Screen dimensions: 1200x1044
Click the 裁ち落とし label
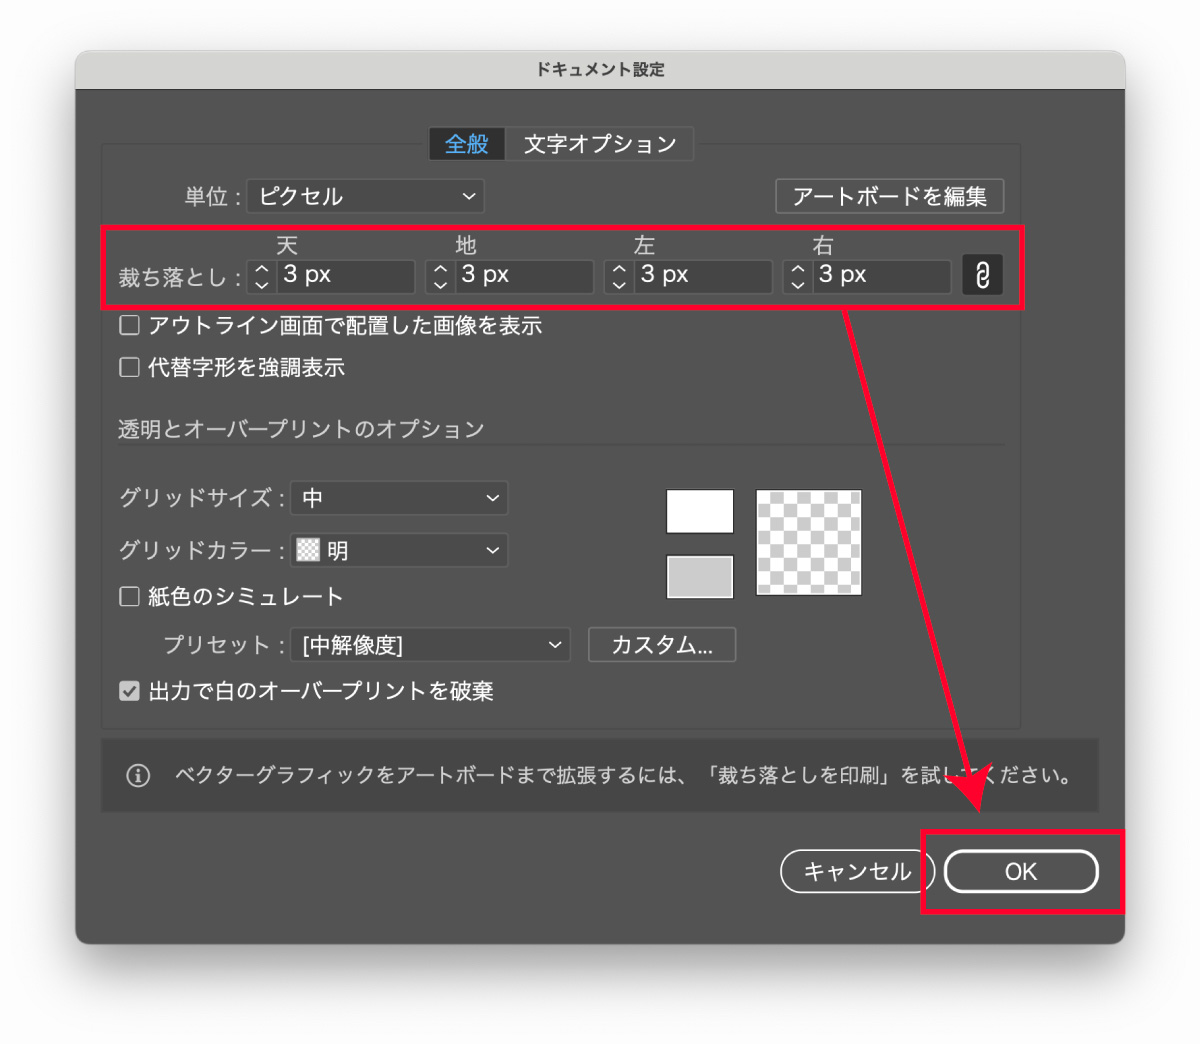pos(180,277)
